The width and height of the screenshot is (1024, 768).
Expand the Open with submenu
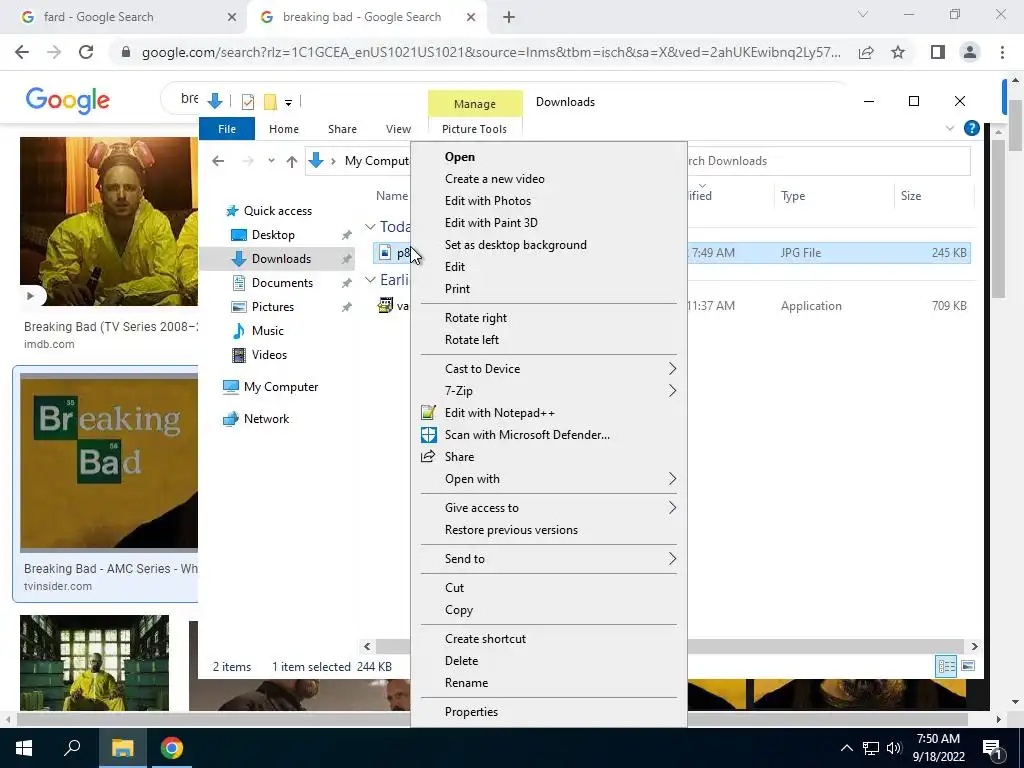(x=672, y=479)
